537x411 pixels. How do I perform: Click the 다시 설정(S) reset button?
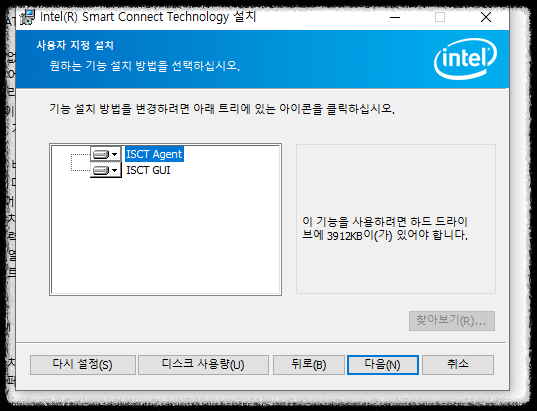pos(83,365)
